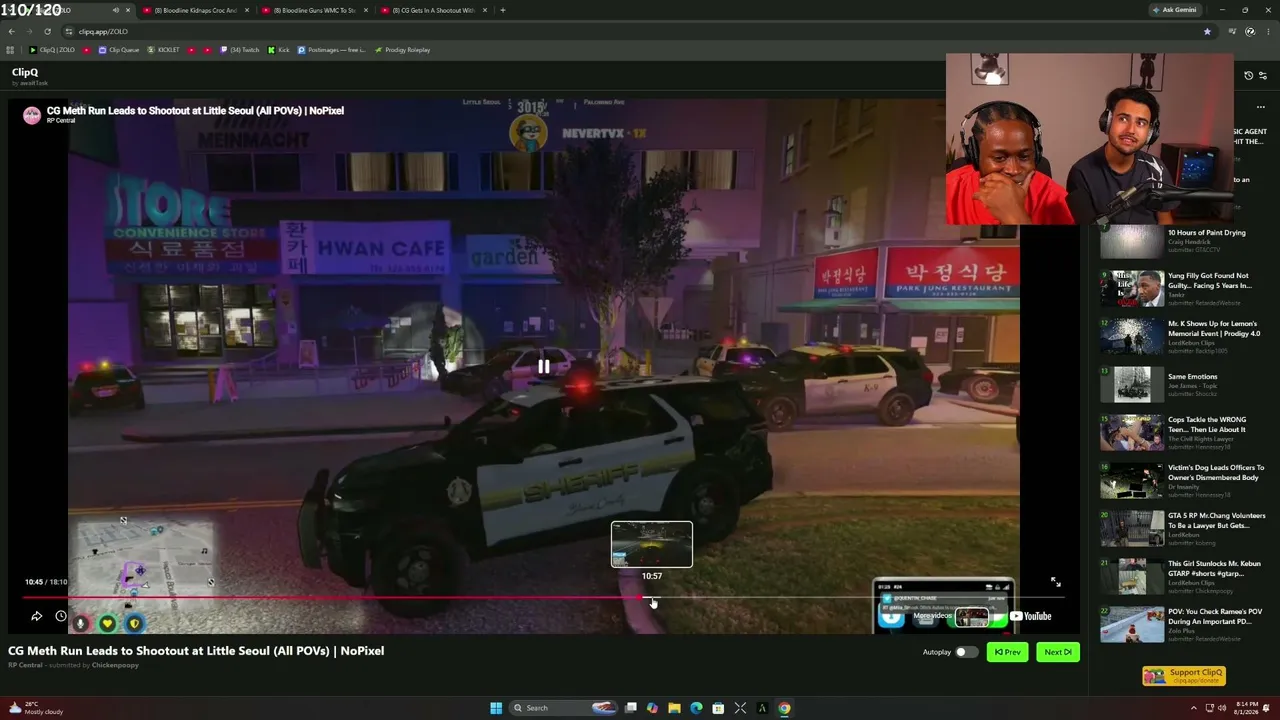The image size is (1280, 720).
Task: Open the taskbar clock showing 8:14 PM
Action: pos(1246,708)
